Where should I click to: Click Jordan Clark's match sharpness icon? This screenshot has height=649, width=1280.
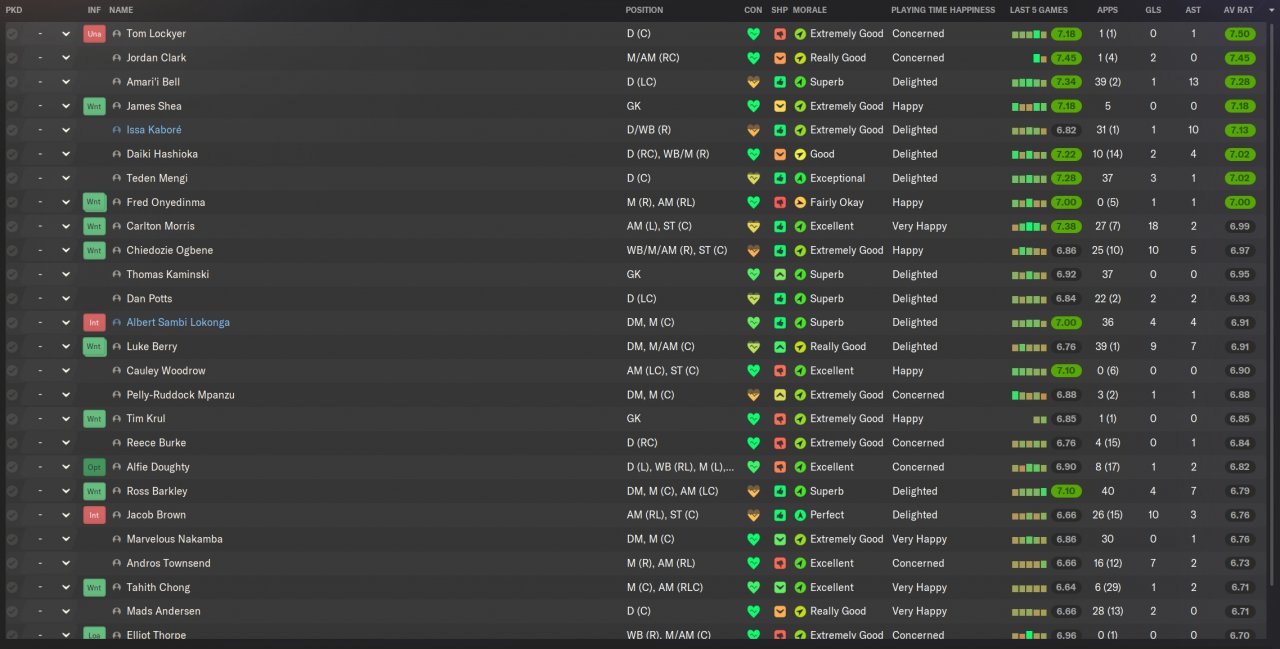point(780,58)
